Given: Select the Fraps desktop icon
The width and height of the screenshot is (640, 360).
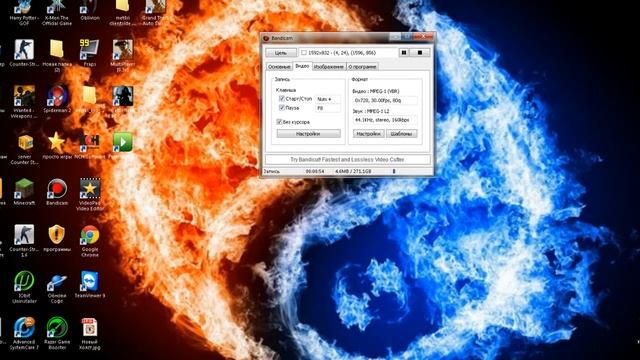Looking at the screenshot, I should 89,53.
